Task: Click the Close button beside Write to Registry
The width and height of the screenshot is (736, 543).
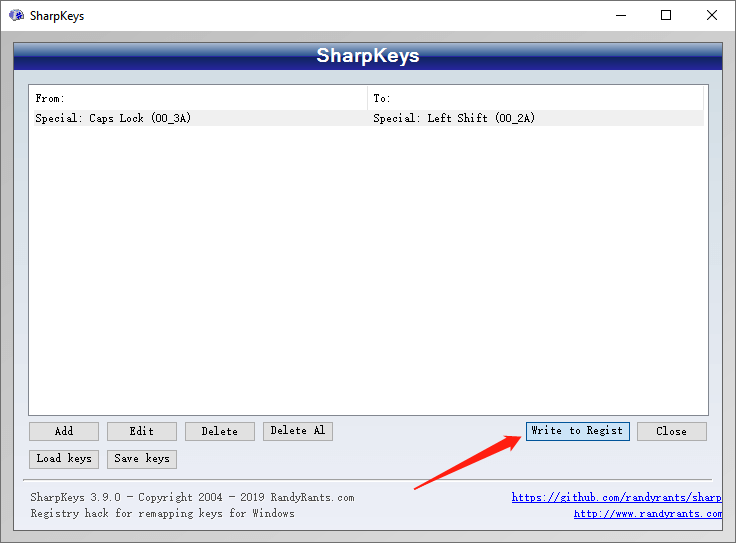Action: click(672, 431)
